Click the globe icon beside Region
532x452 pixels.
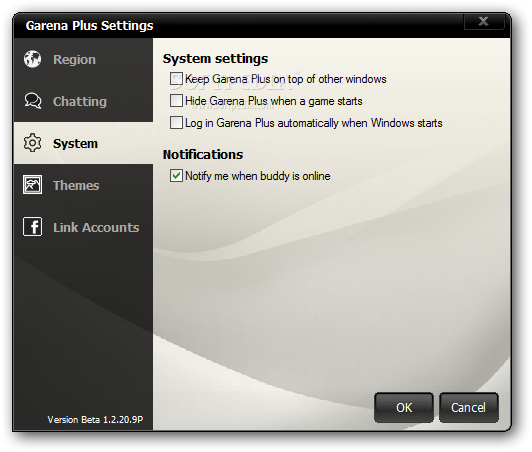[x=33, y=59]
